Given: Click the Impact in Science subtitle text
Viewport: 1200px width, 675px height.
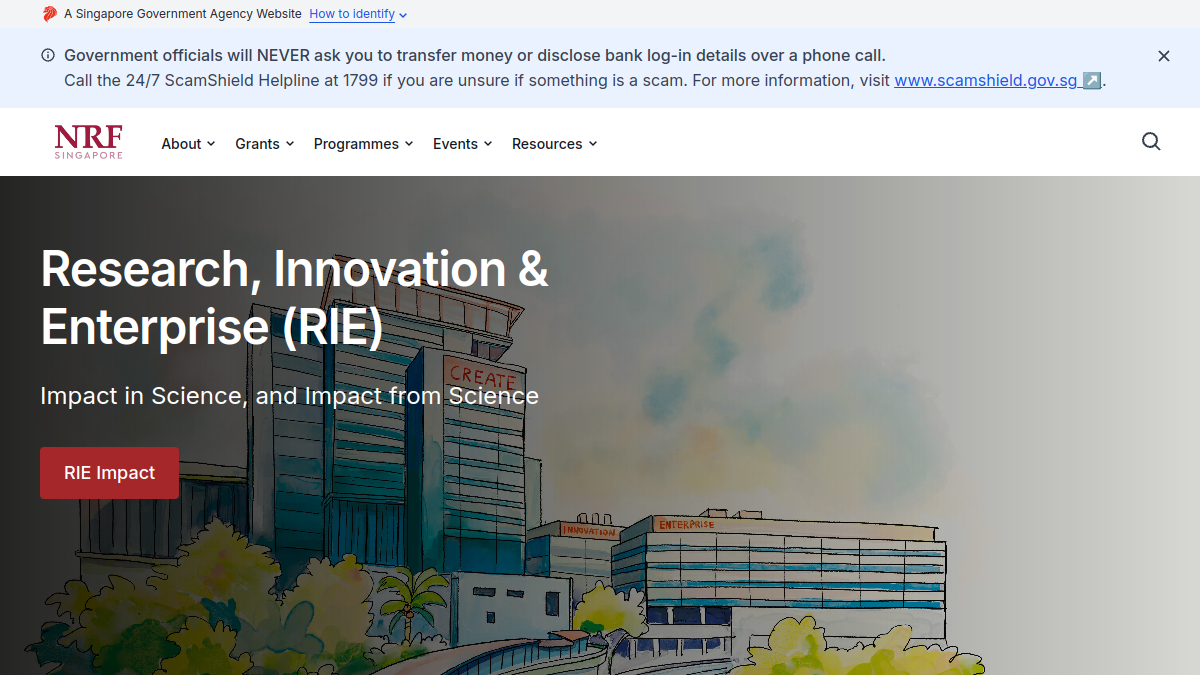Looking at the screenshot, I should 289,396.
